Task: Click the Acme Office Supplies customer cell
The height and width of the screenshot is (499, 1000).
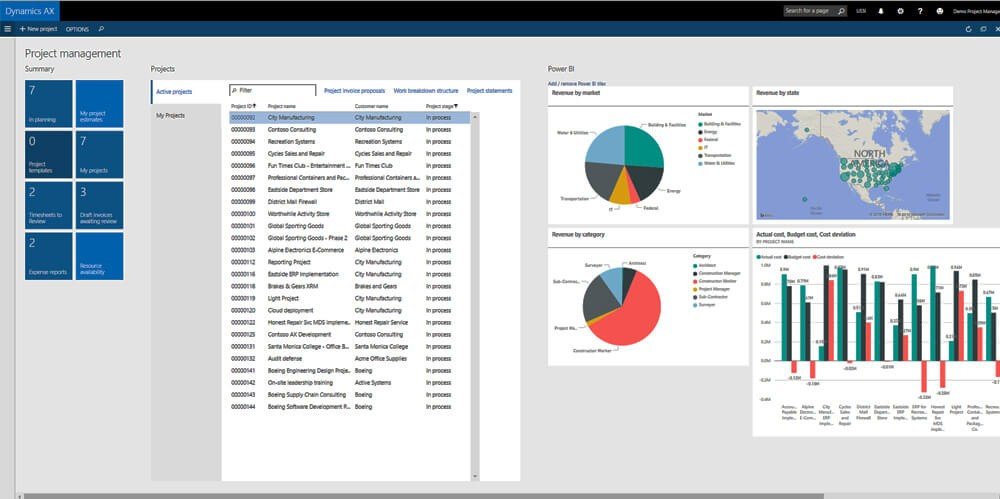Action: tap(381, 359)
